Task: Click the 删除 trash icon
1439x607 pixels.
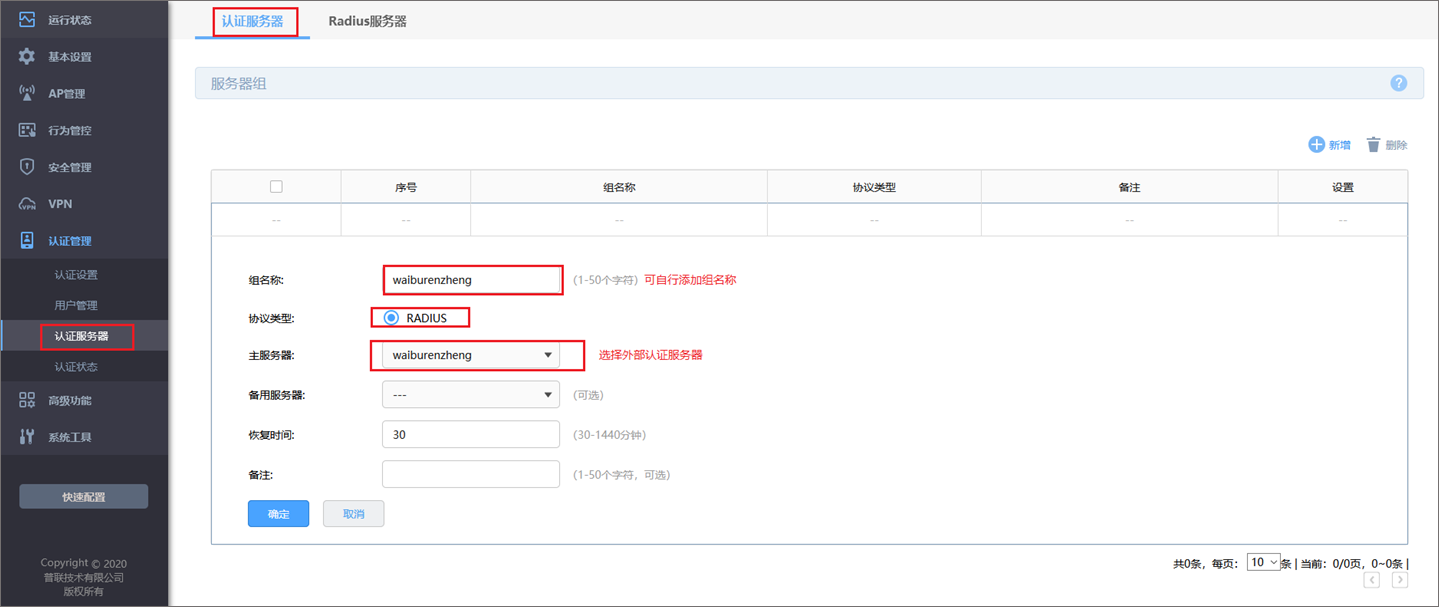Action: (x=1373, y=145)
